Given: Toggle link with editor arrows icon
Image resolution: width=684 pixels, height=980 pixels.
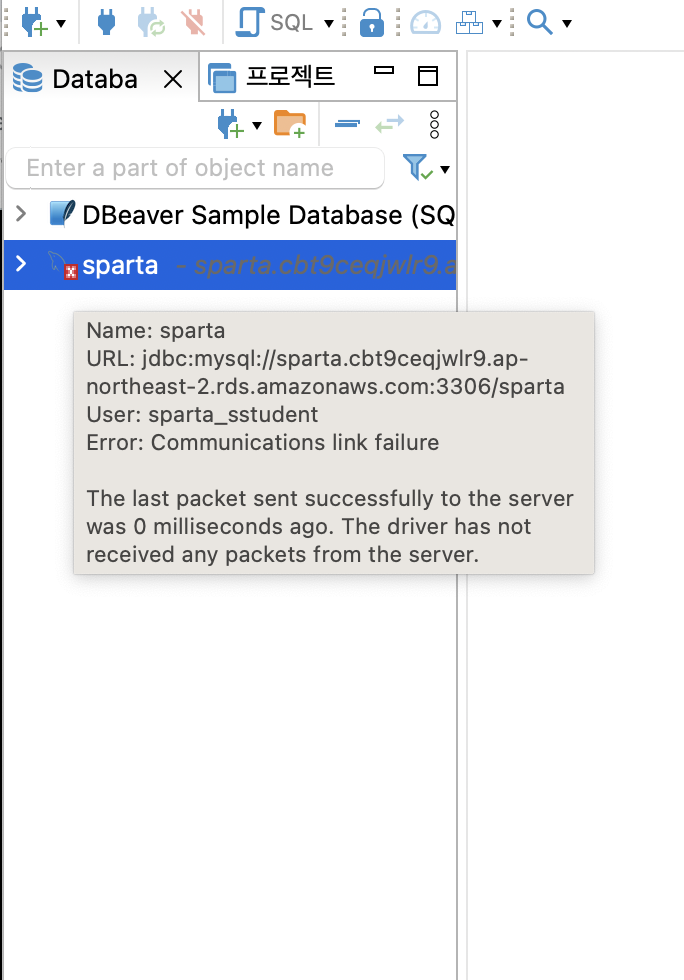Looking at the screenshot, I should point(390,124).
